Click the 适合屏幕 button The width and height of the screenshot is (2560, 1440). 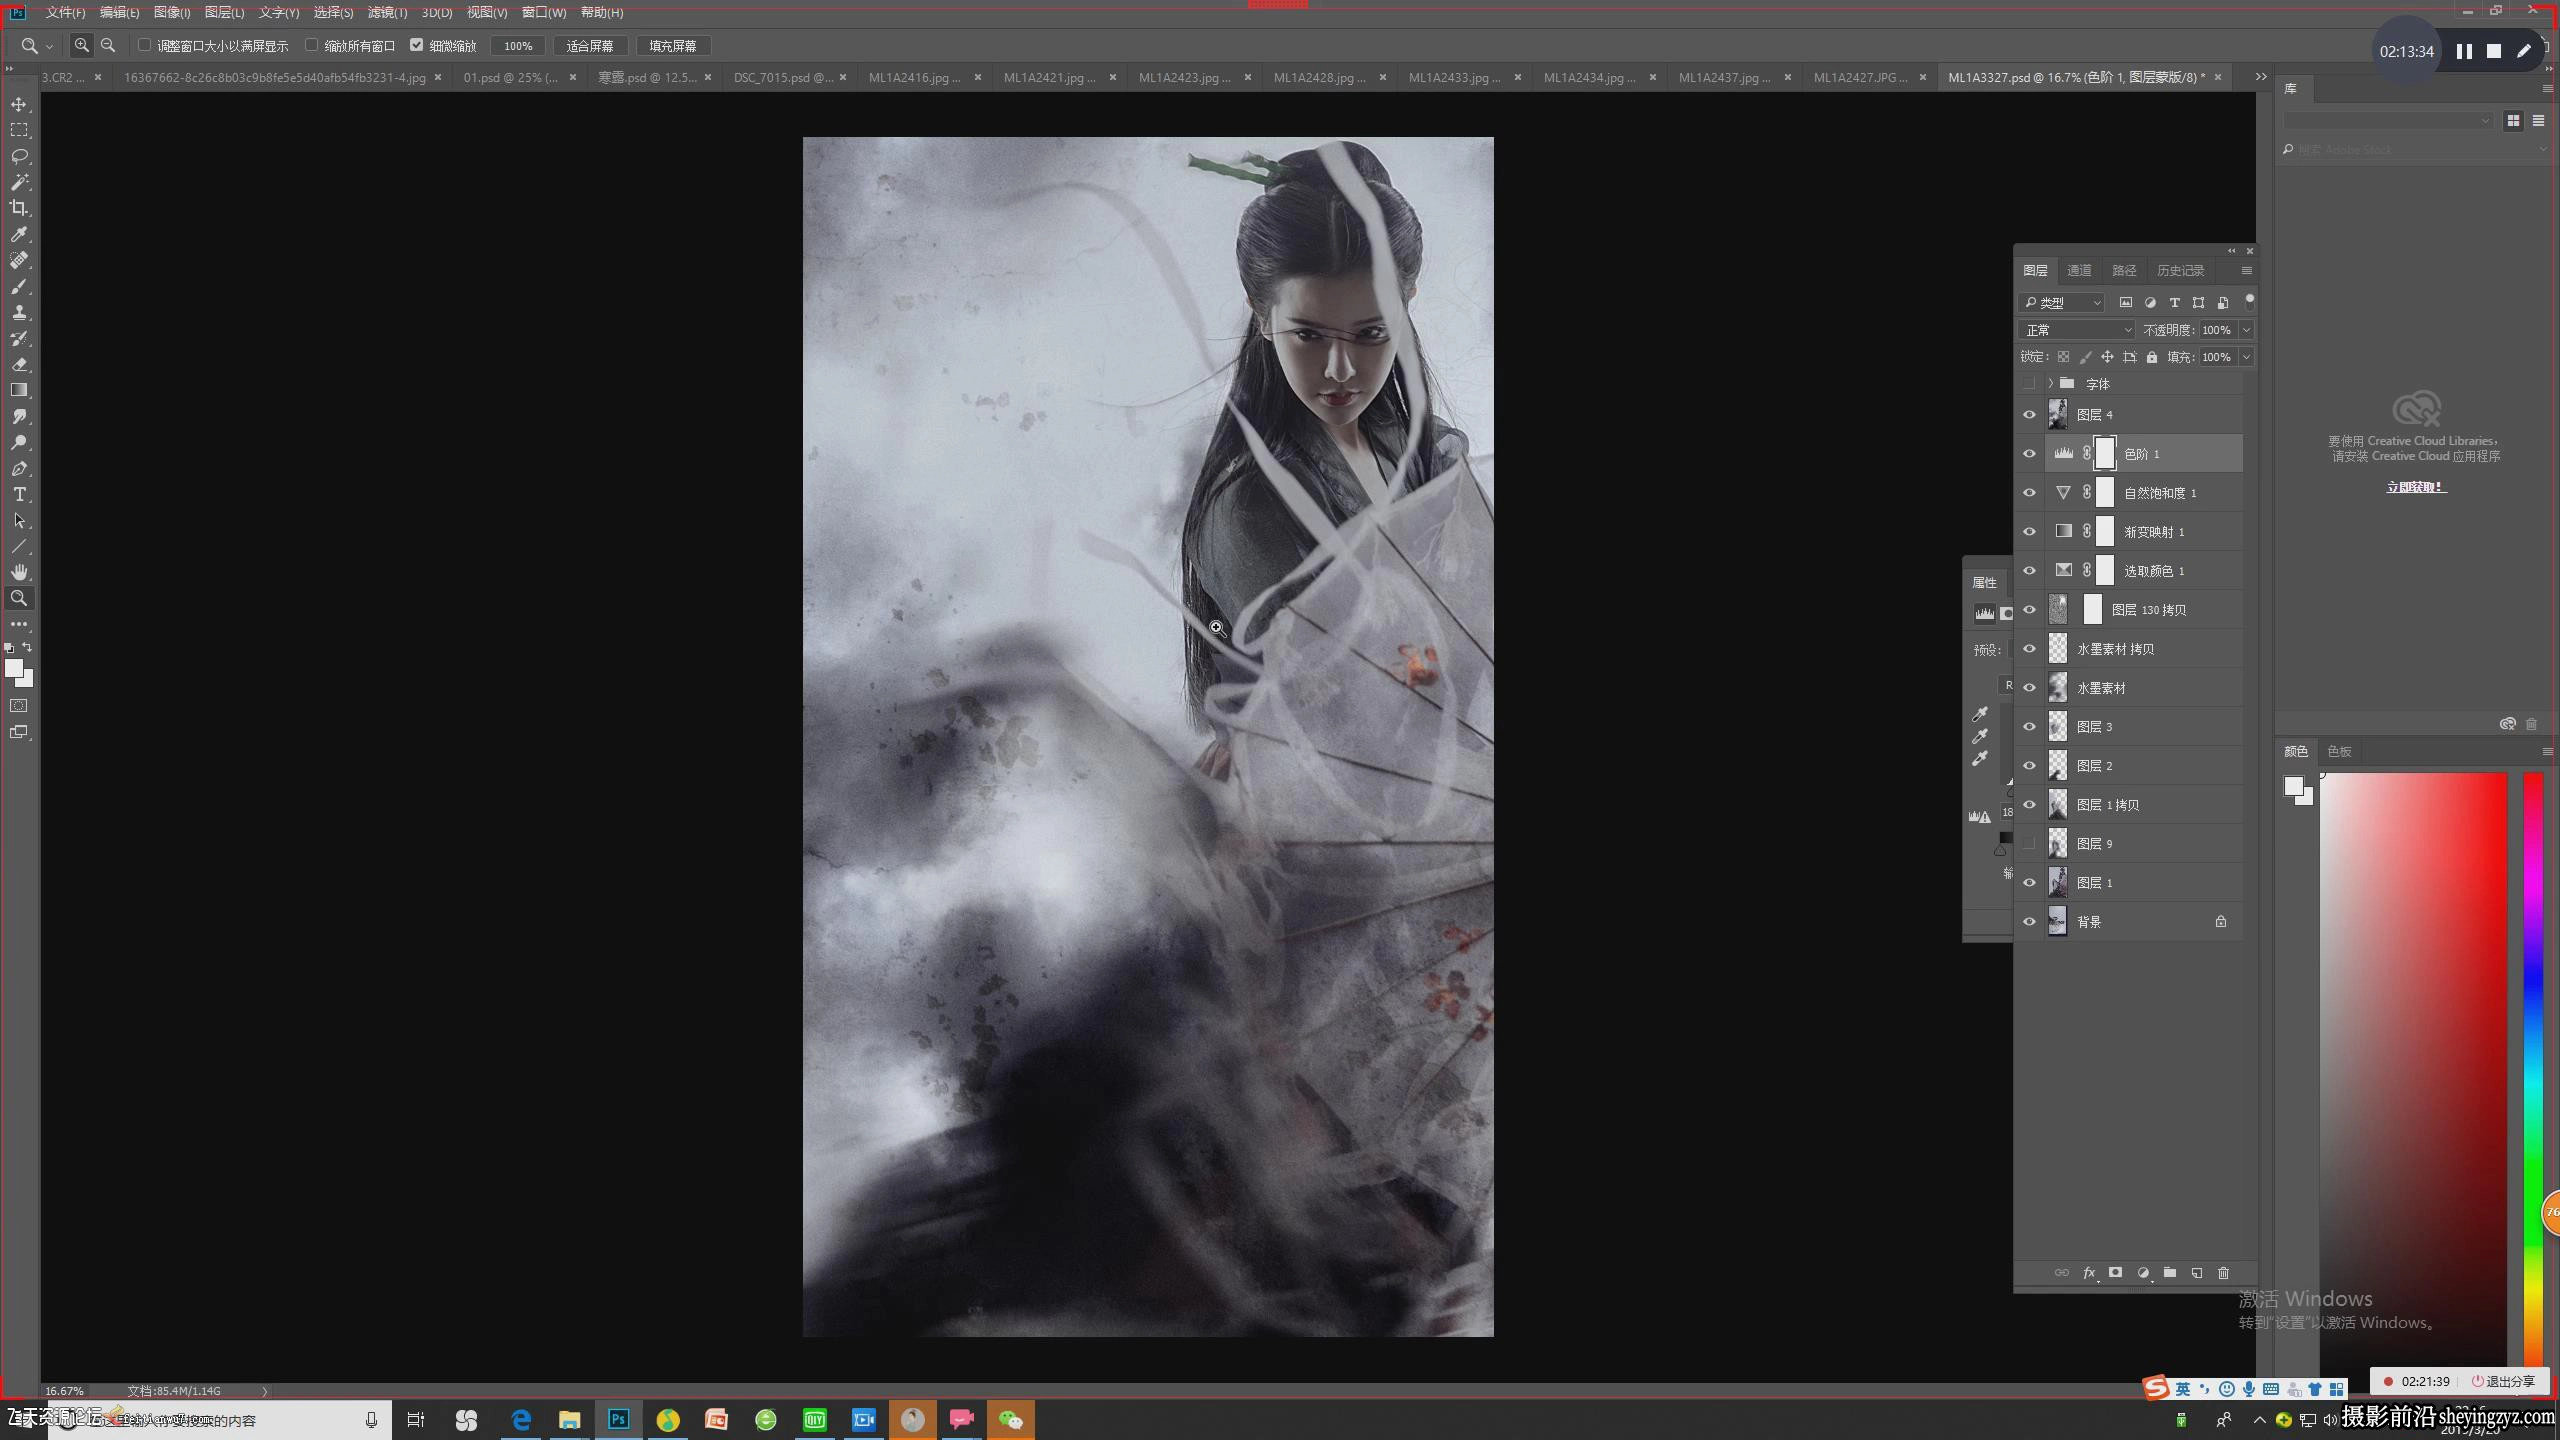pos(590,46)
